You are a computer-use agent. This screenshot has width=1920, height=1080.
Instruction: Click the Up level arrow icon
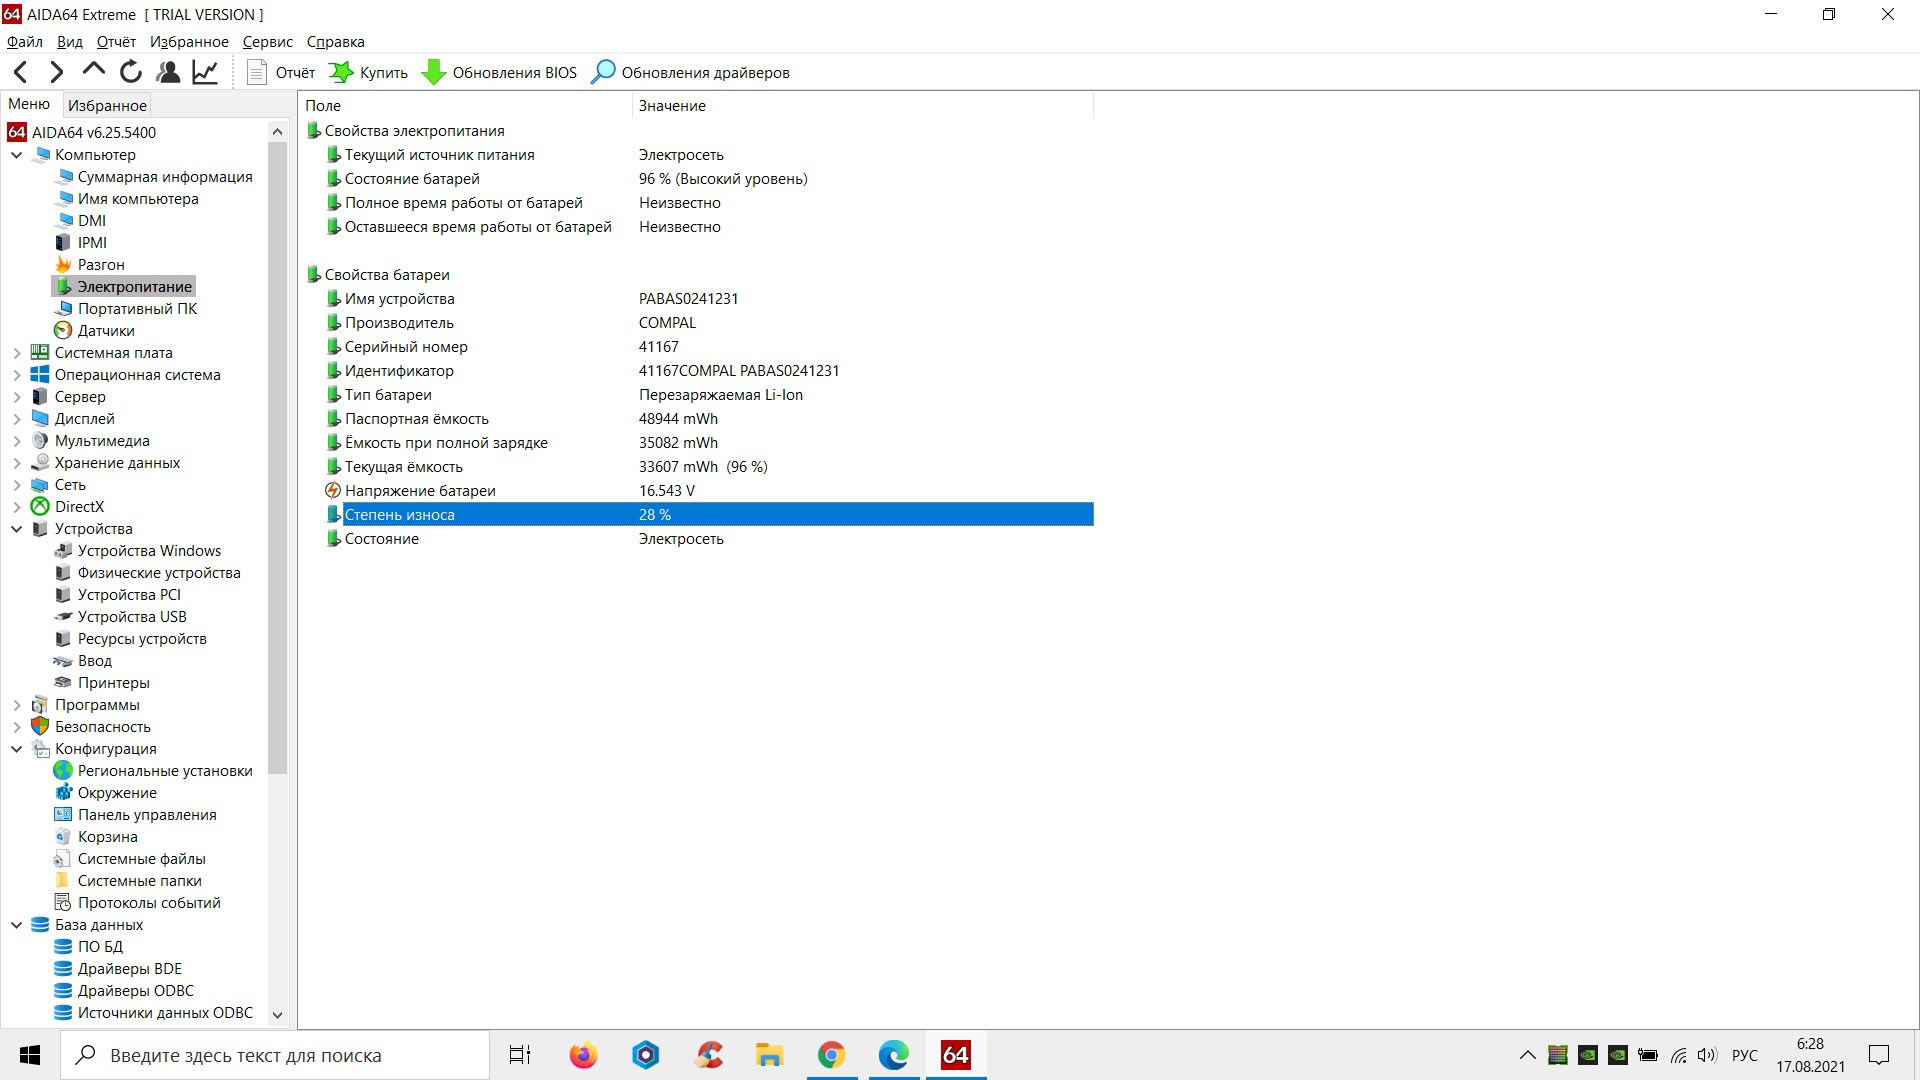pos(93,70)
